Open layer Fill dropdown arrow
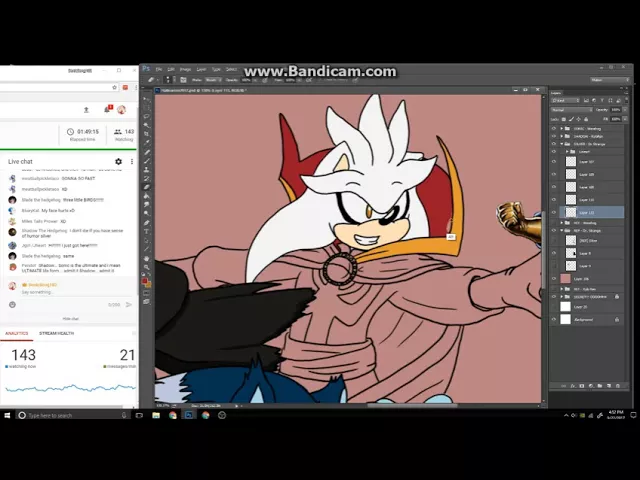Image resolution: width=640 pixels, height=480 pixels. pos(624,119)
